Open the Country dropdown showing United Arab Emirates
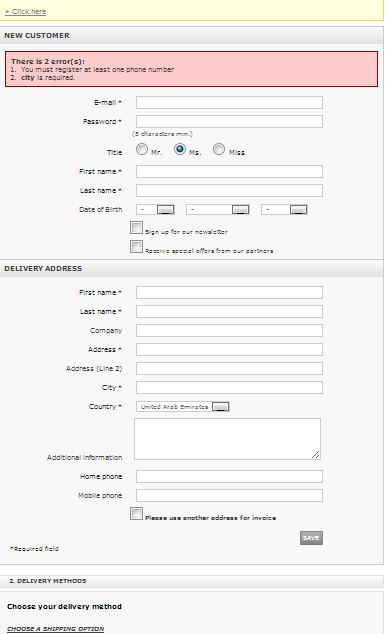This screenshot has width=389, height=634. [x=183, y=406]
